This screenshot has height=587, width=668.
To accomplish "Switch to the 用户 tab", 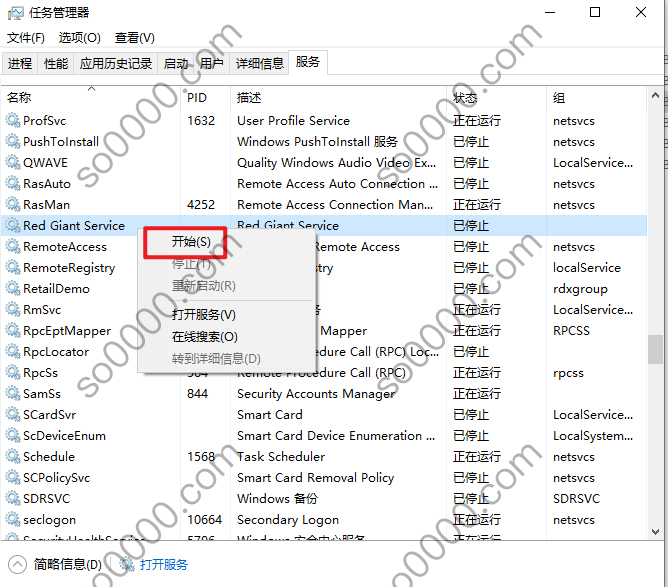I will 212,63.
